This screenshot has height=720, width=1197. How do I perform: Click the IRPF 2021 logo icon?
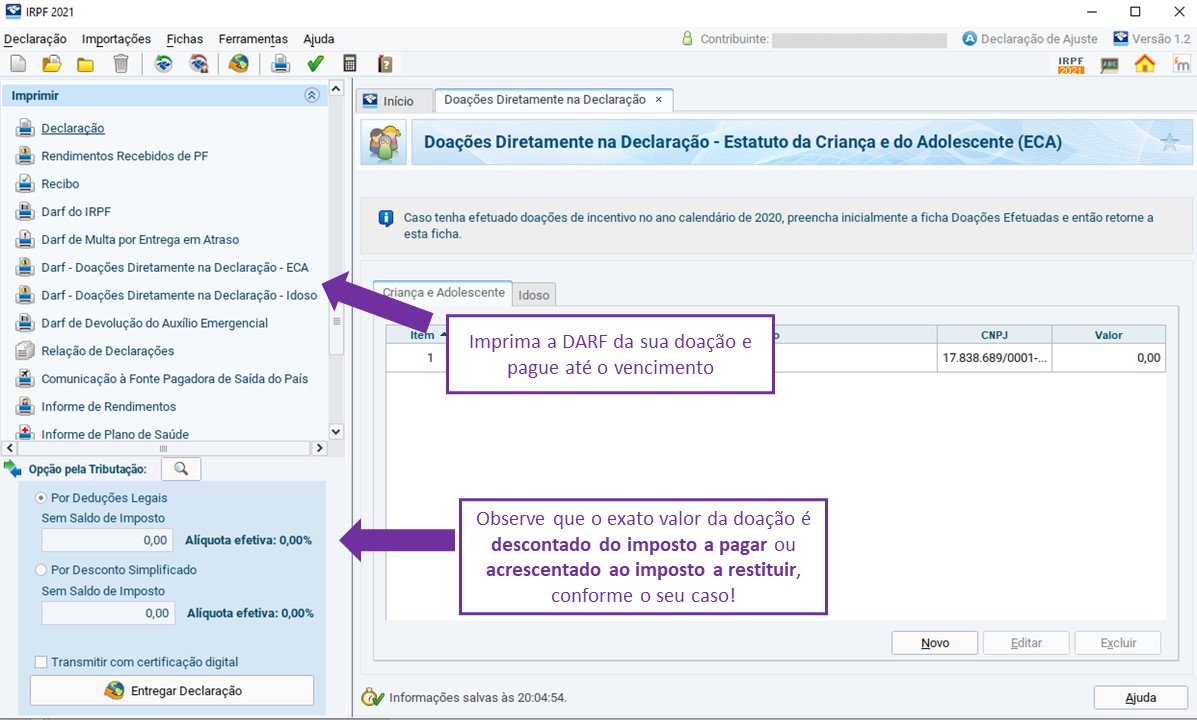point(1071,65)
